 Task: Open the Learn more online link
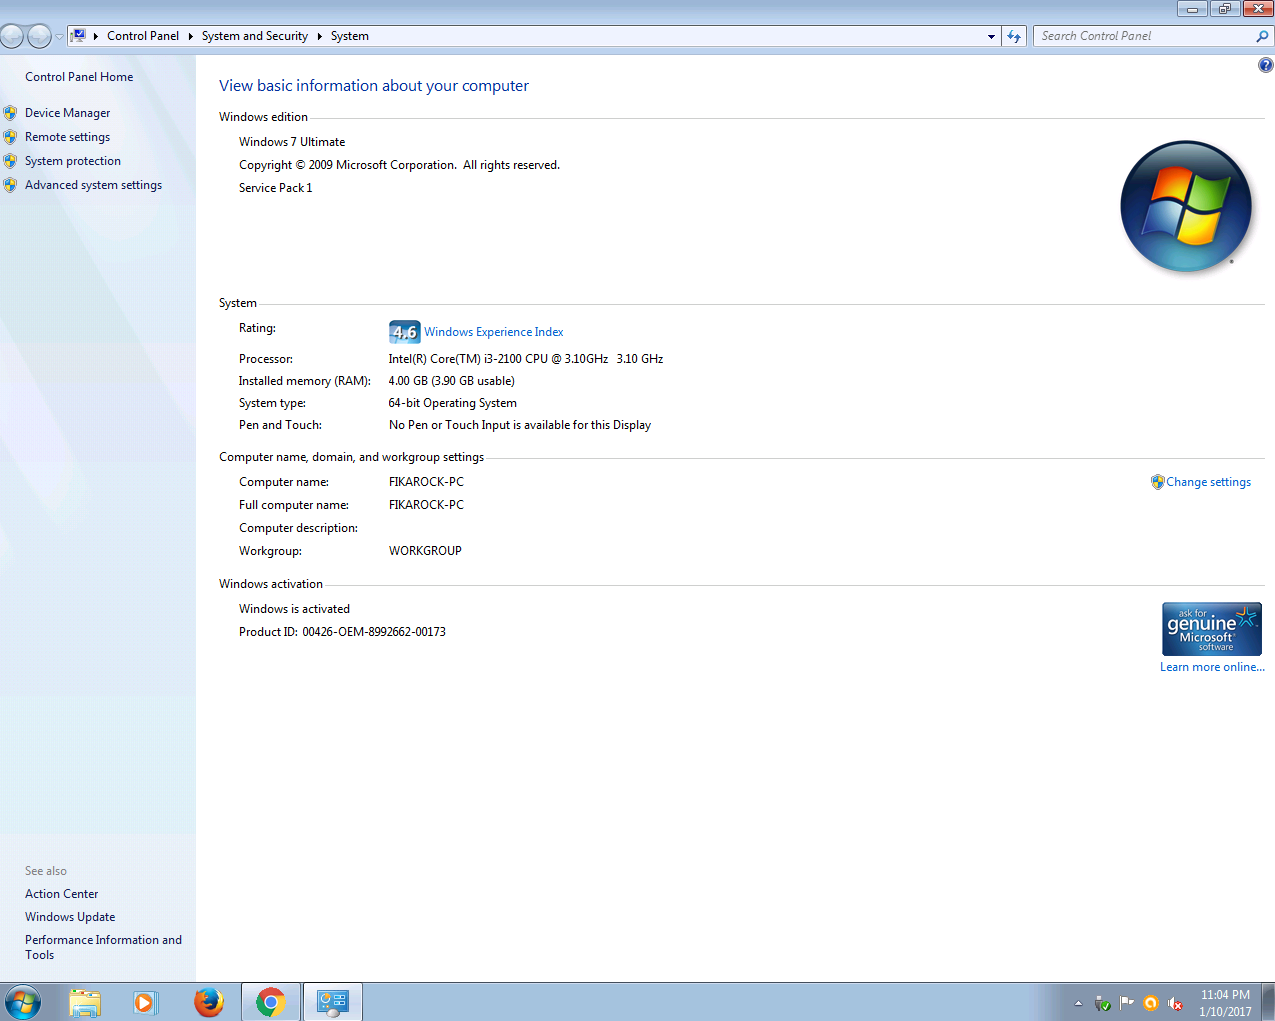click(1211, 666)
